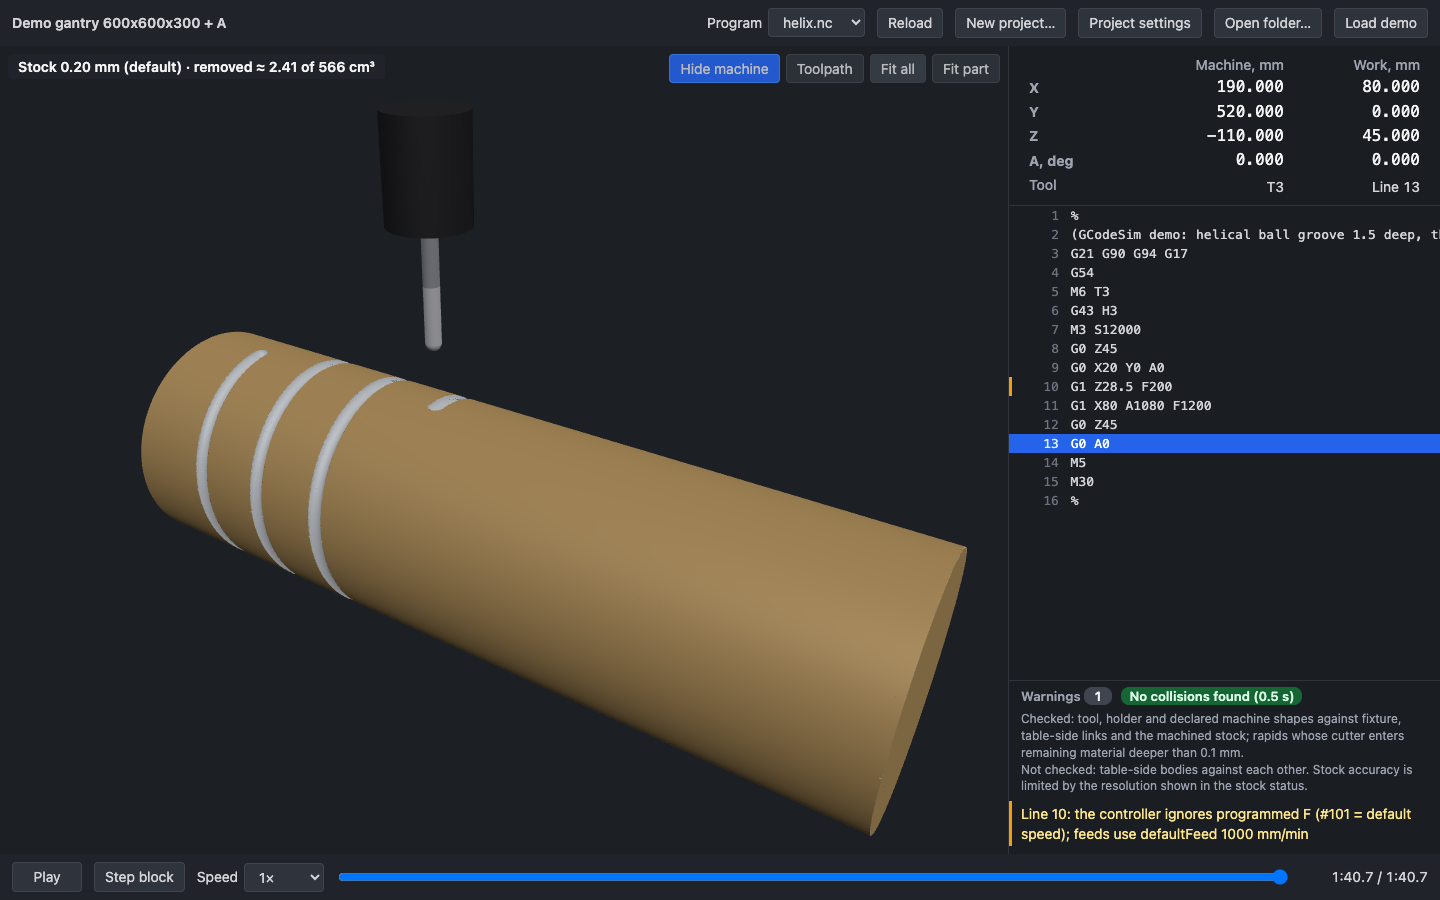1440x900 pixels.
Task: Select line 8 G0 Z45
Action: 1224,349
